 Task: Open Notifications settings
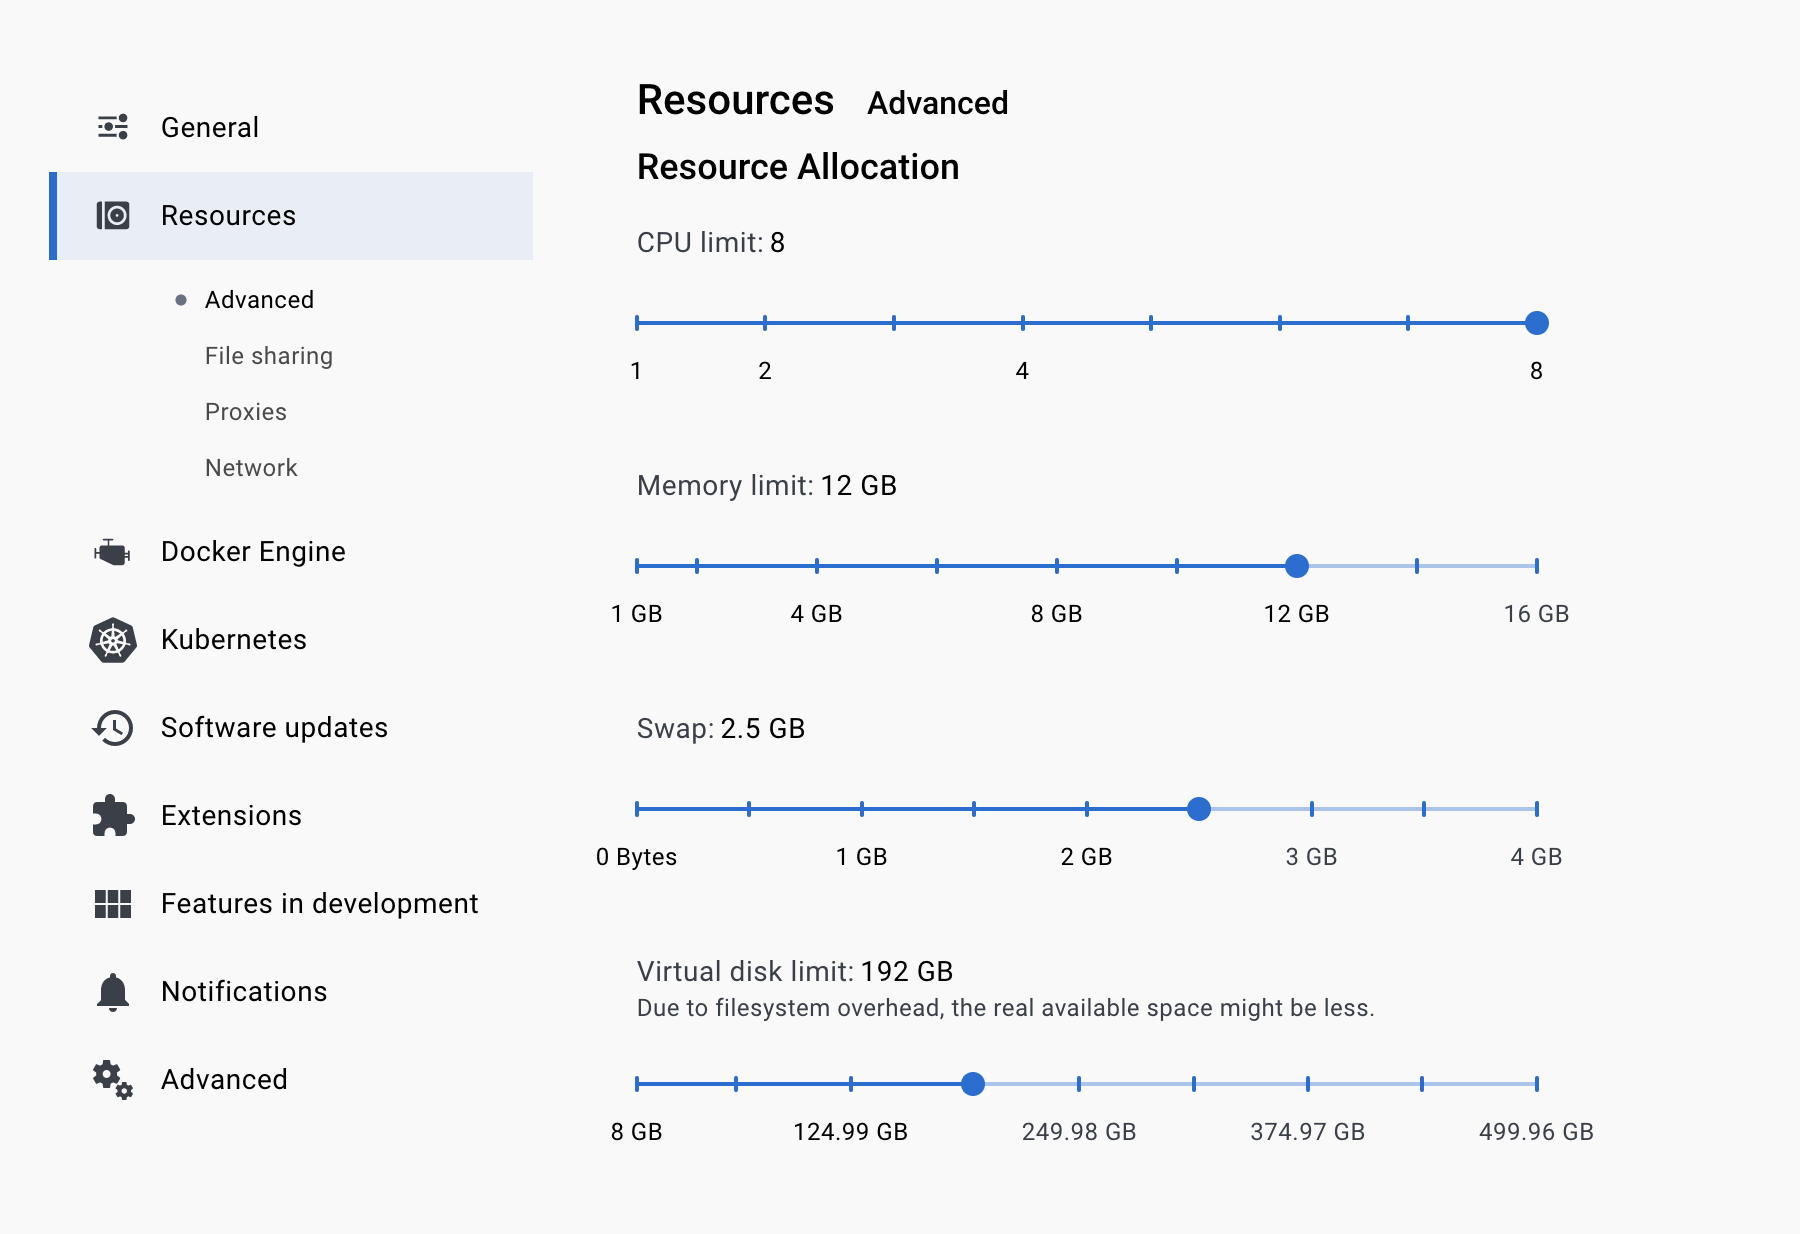pyautogui.click(x=291, y=992)
